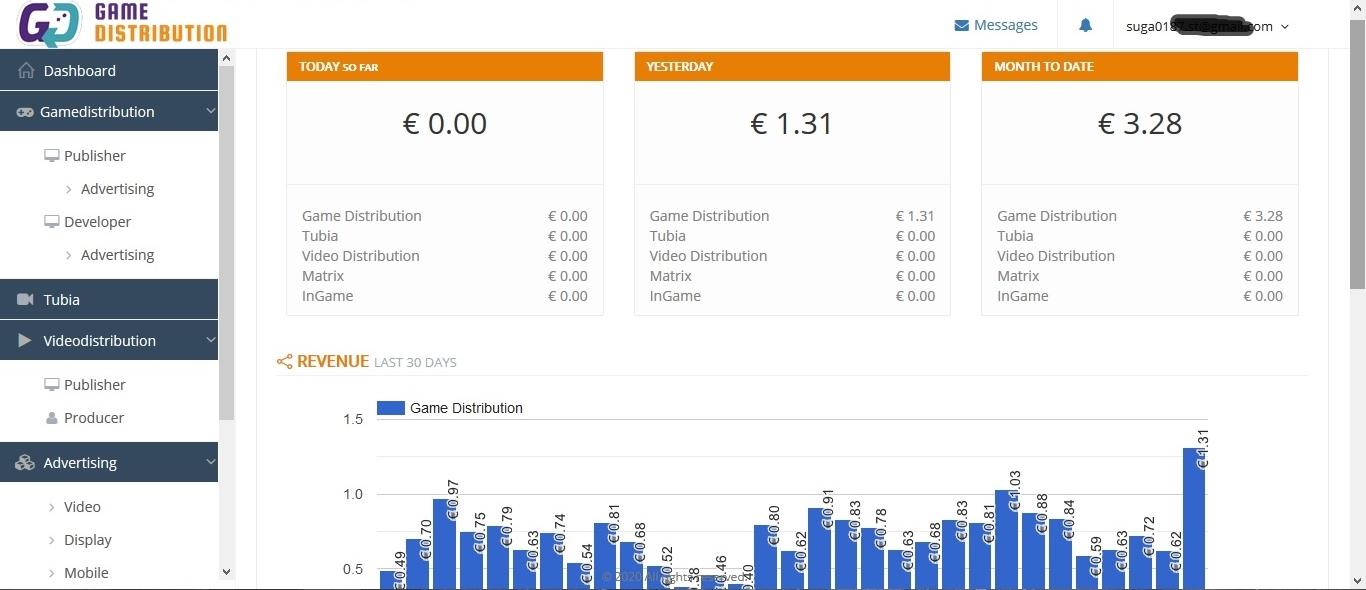Screen dimensions: 1366x590
Task: Open the Messages link
Action: click(x=1006, y=25)
